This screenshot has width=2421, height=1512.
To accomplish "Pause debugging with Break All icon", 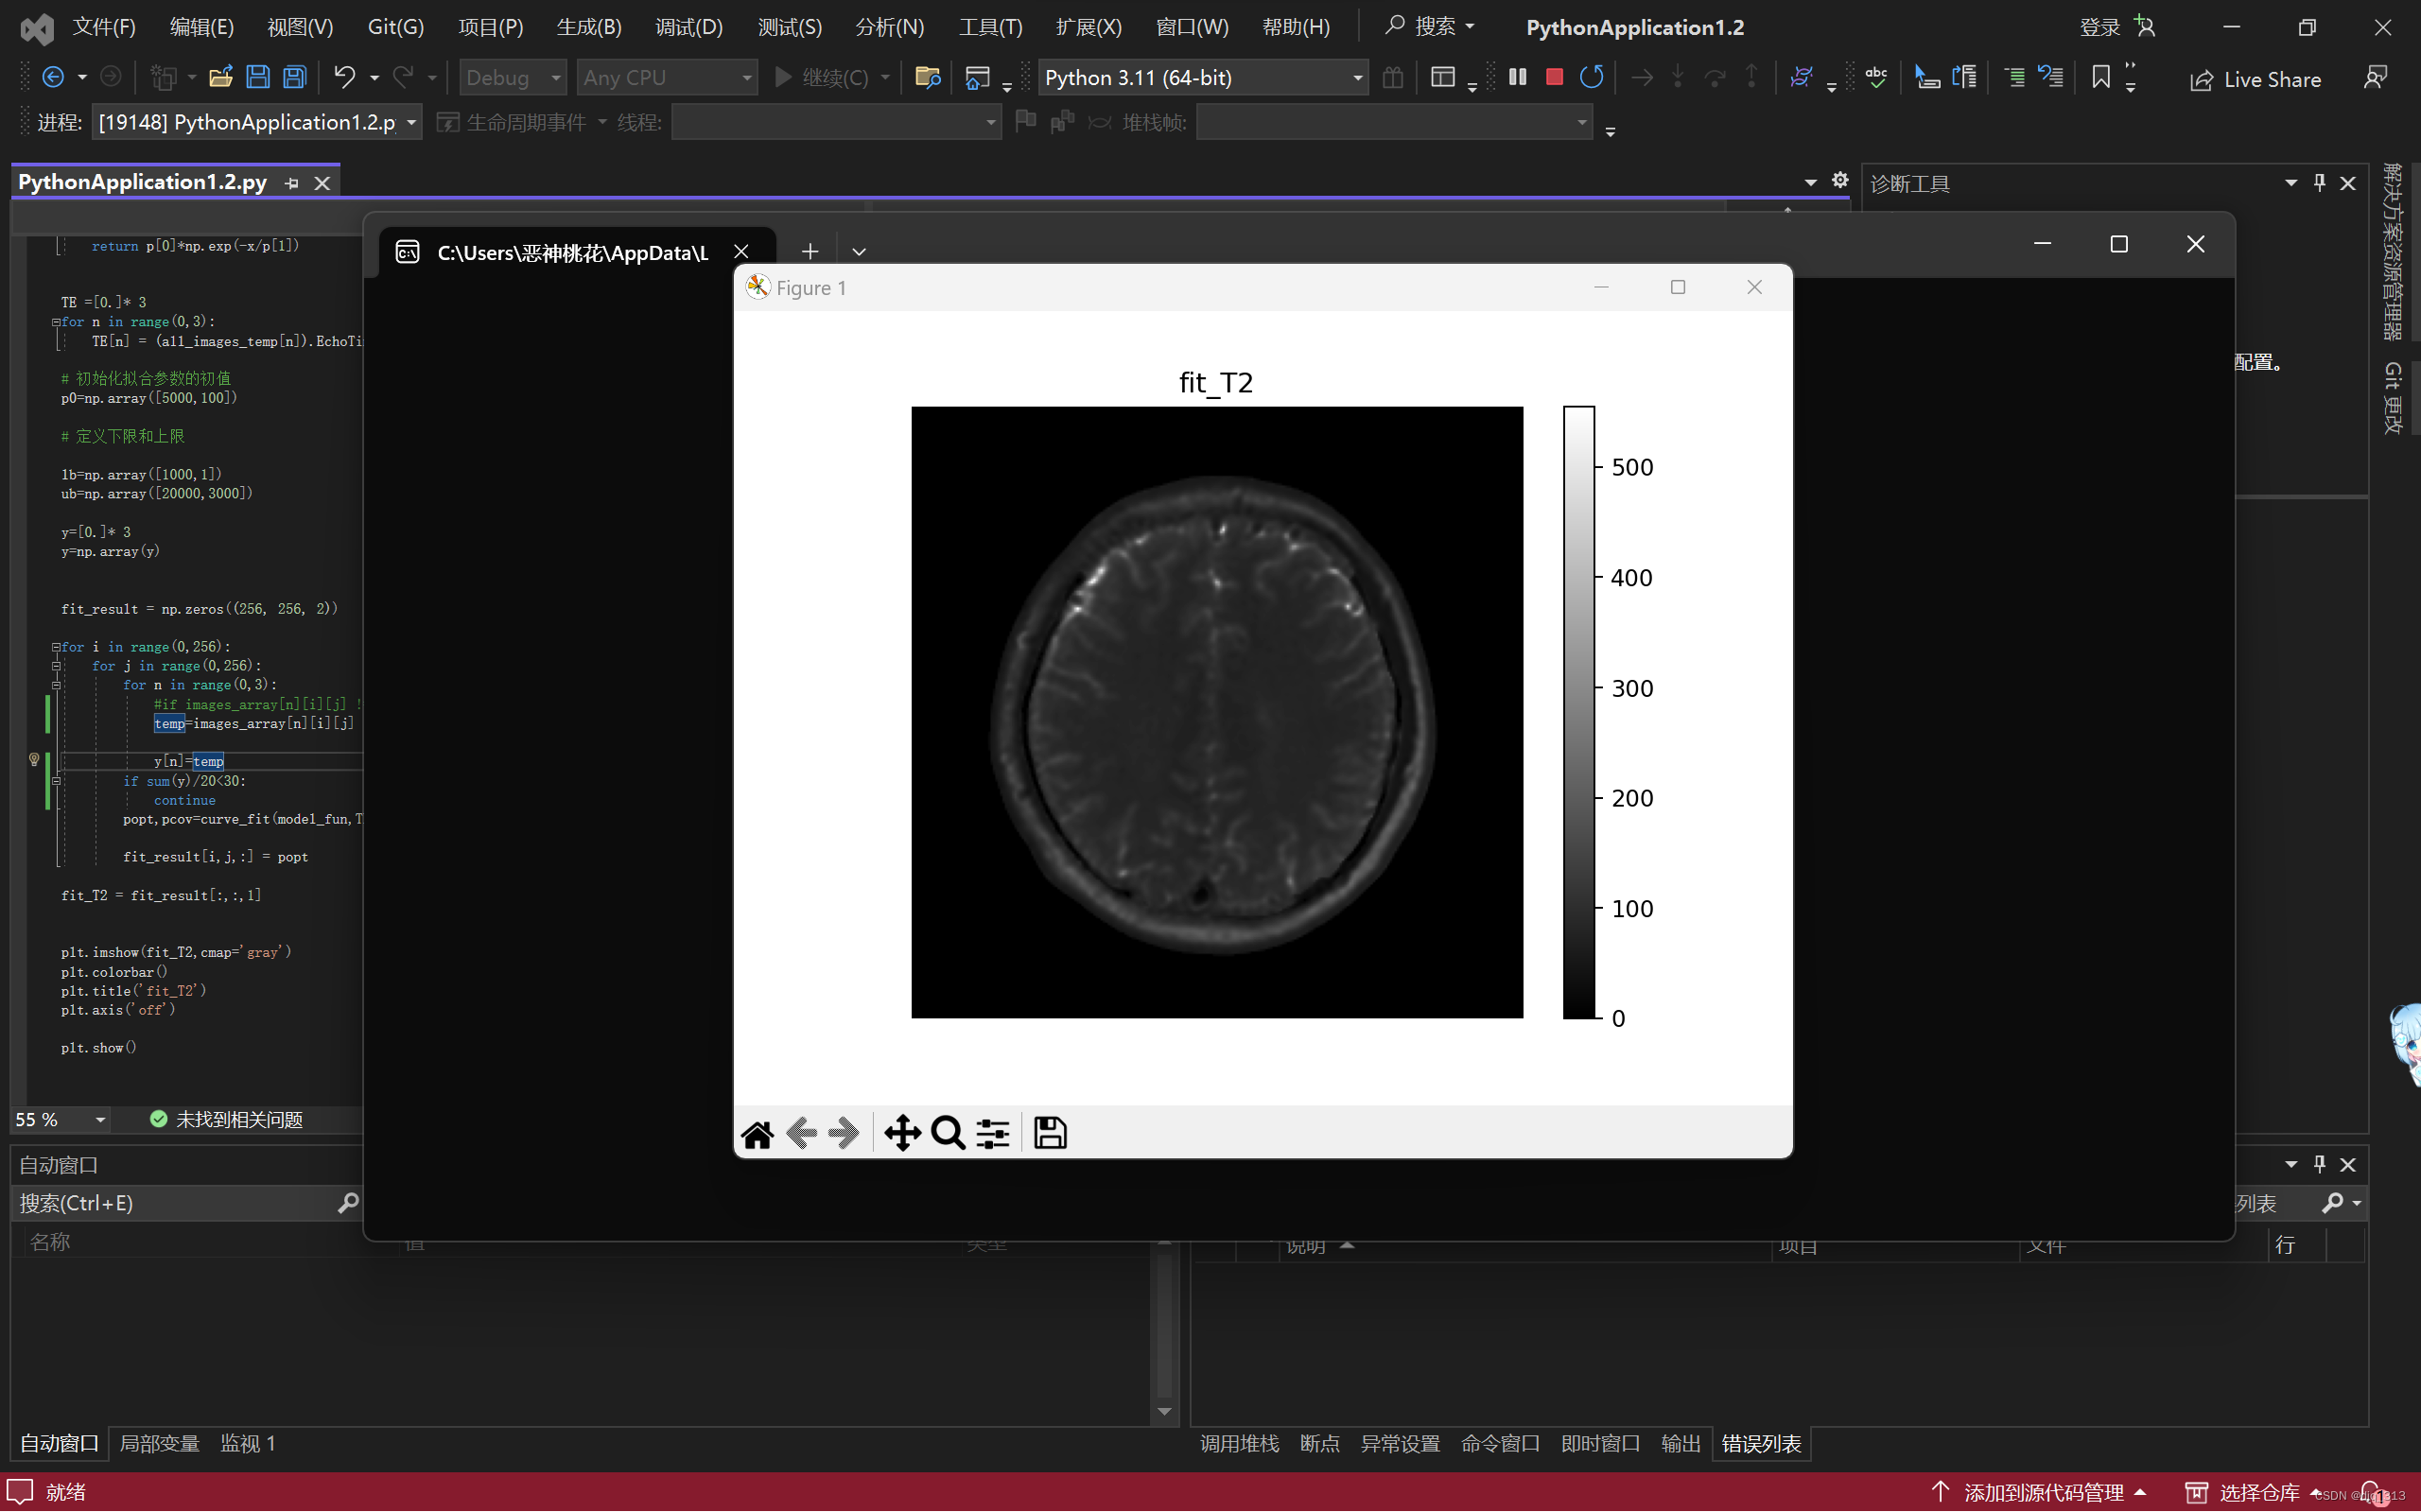I will coord(1517,77).
